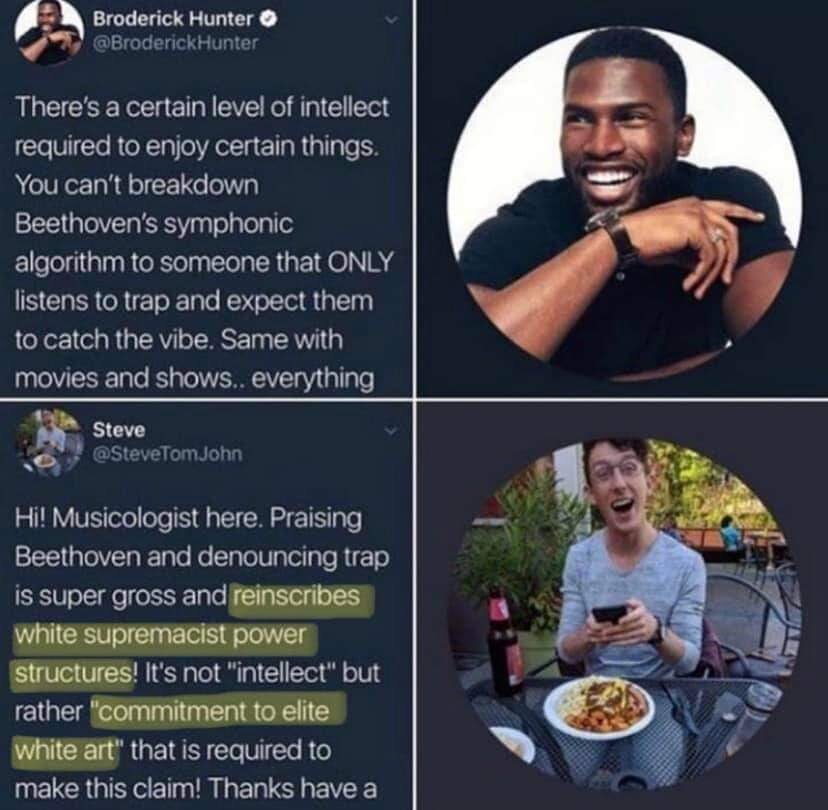The image size is (828, 810).
Task: Expand the chevron menu on the first tweet
Action: (x=390, y=20)
